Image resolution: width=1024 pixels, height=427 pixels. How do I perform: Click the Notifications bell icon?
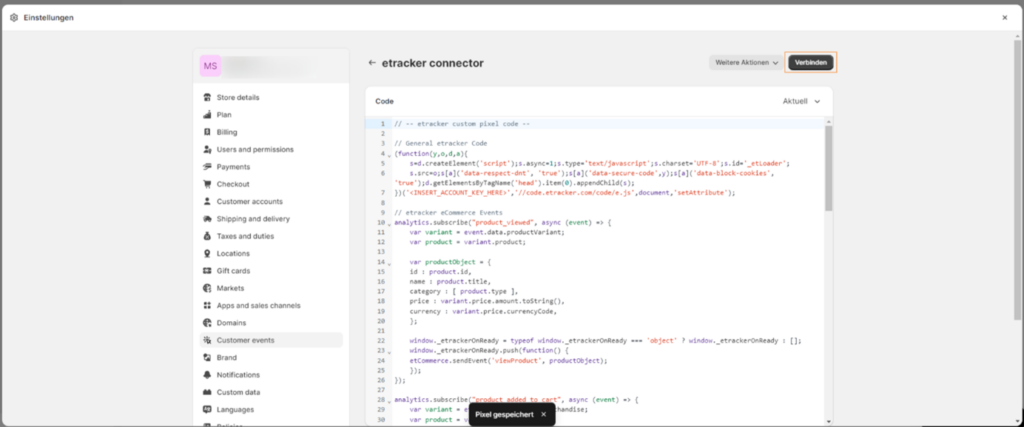point(207,375)
